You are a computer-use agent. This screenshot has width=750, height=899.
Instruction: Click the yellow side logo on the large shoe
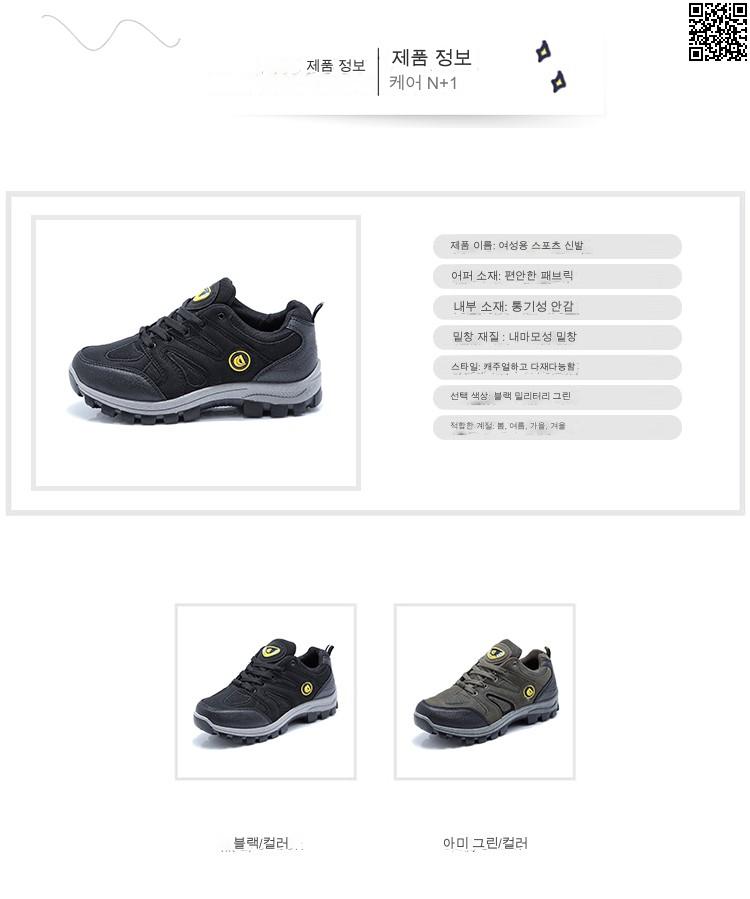click(240, 361)
